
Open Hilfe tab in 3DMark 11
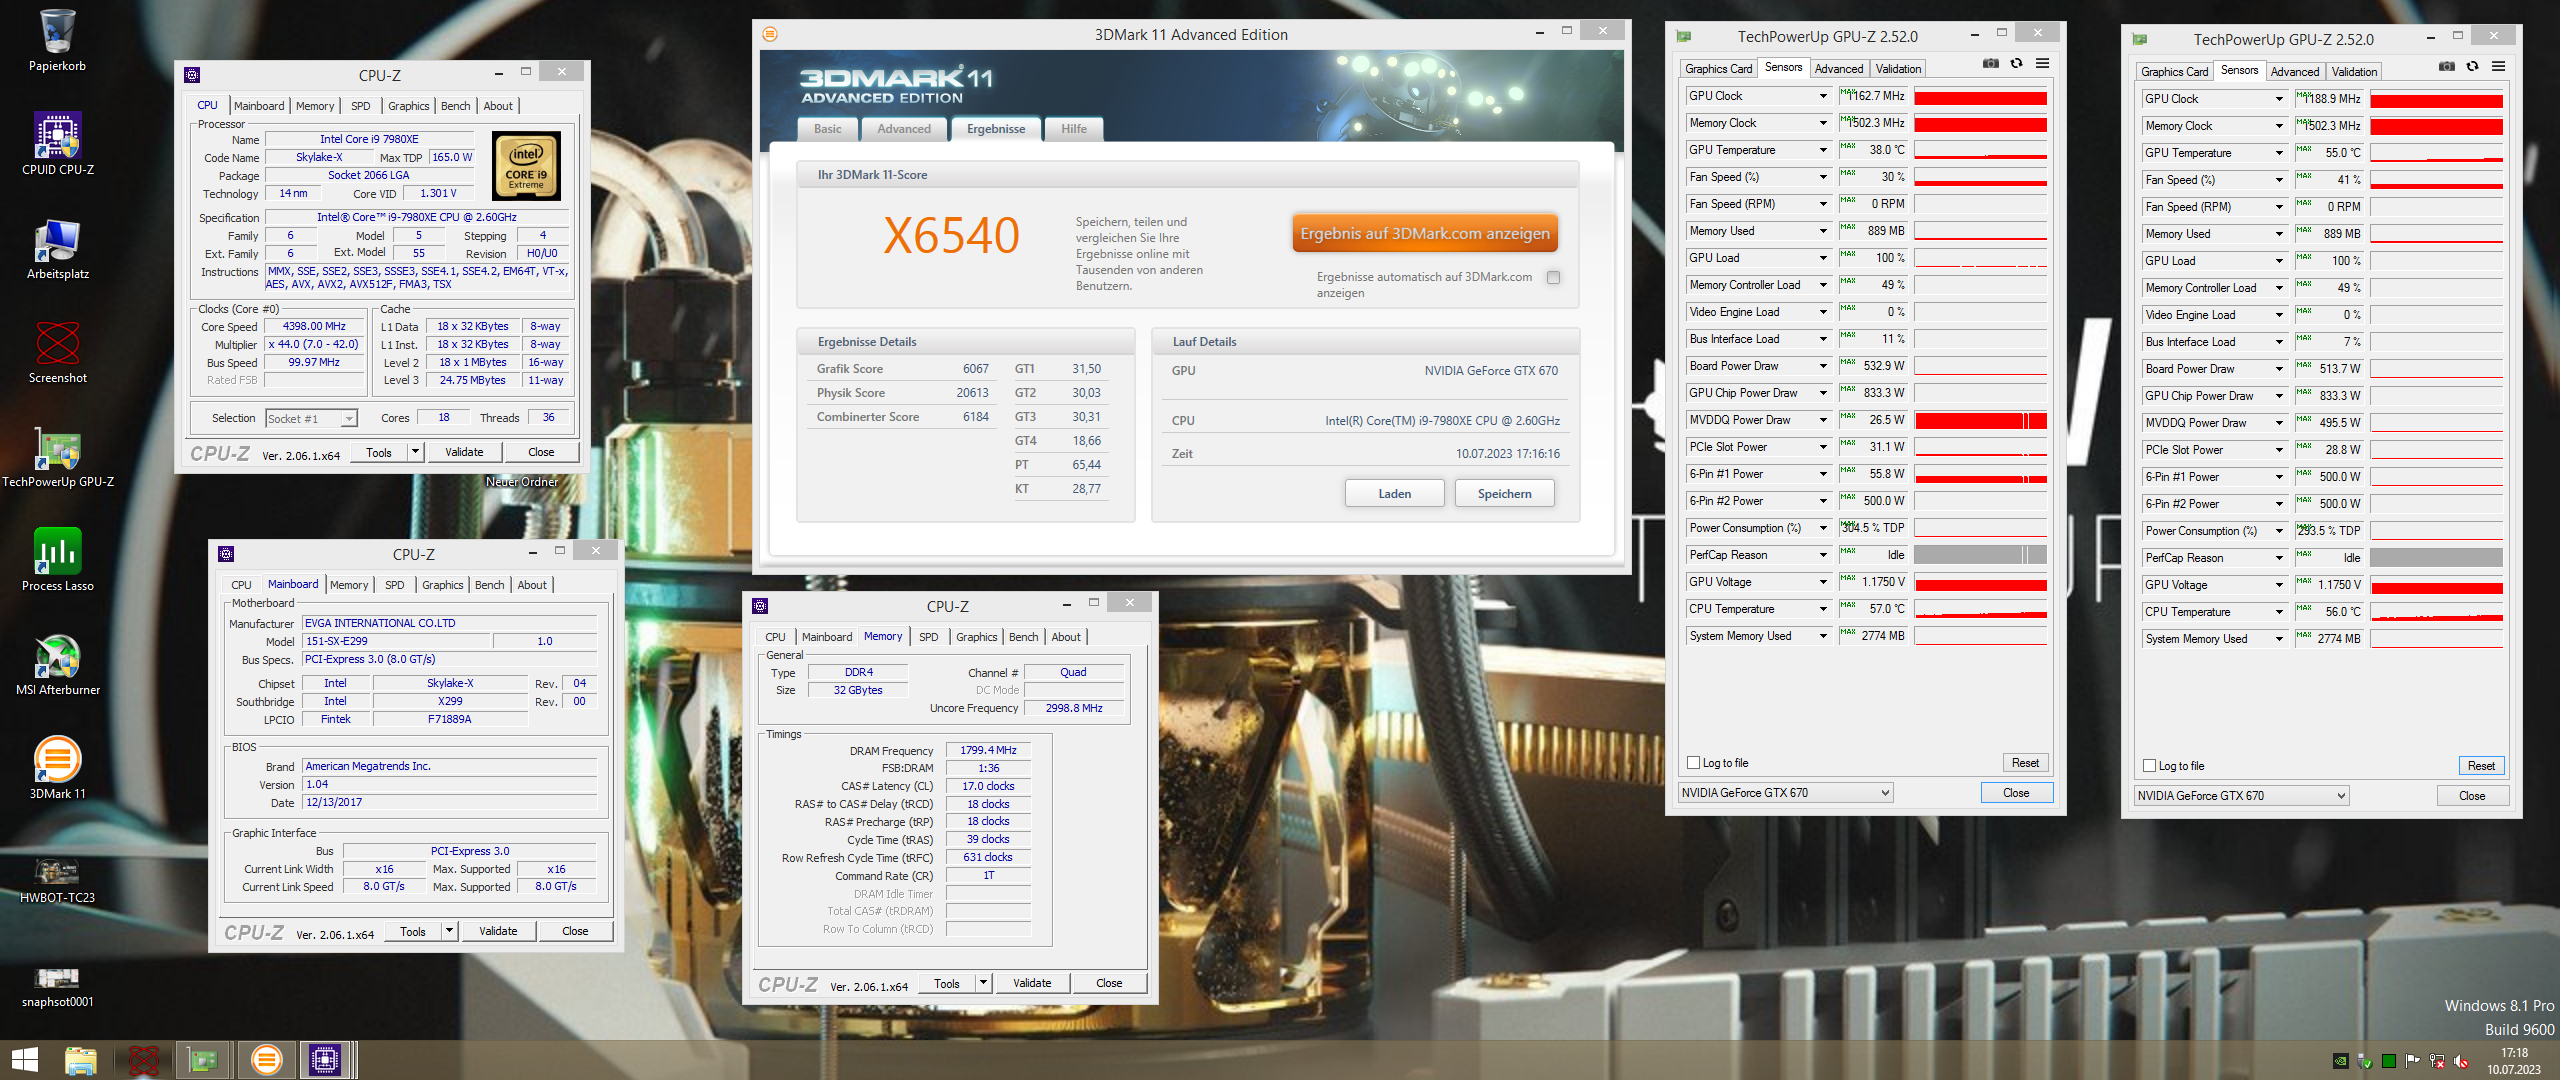click(x=1074, y=129)
